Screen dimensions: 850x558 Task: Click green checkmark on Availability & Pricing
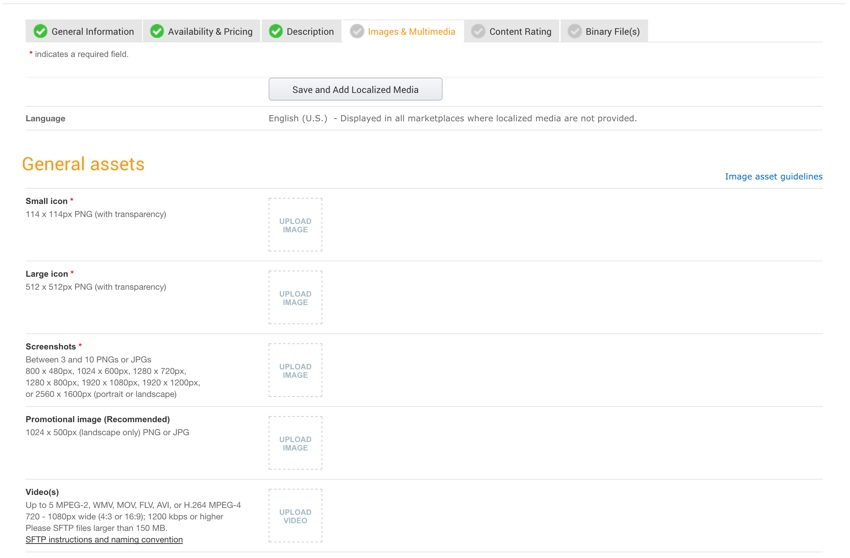coord(157,31)
